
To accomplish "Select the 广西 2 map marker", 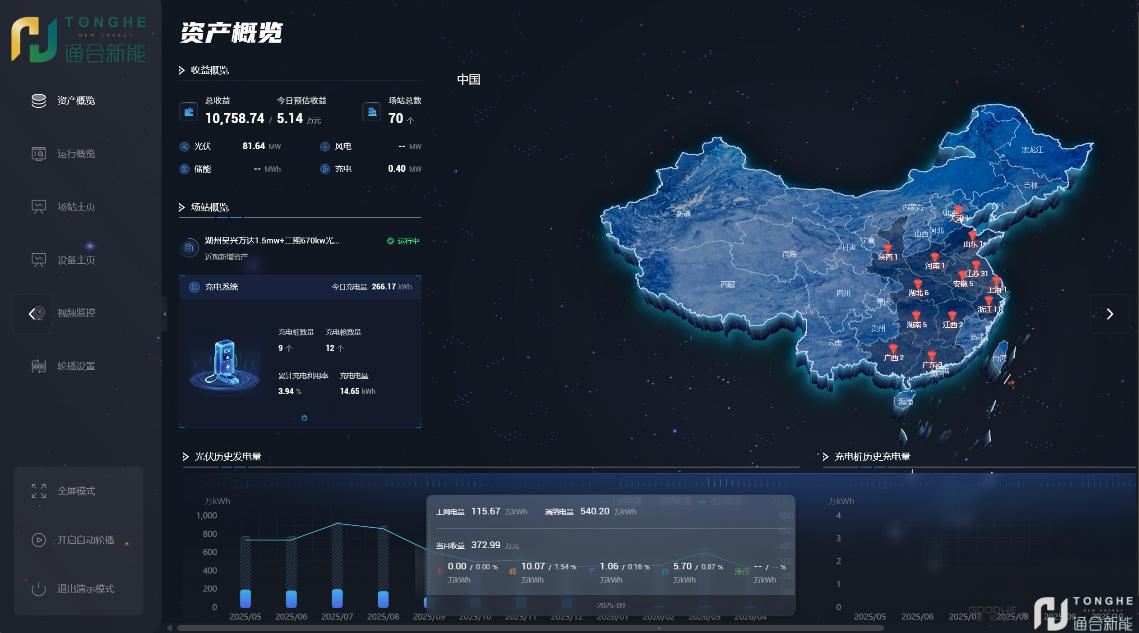I will 893,350.
